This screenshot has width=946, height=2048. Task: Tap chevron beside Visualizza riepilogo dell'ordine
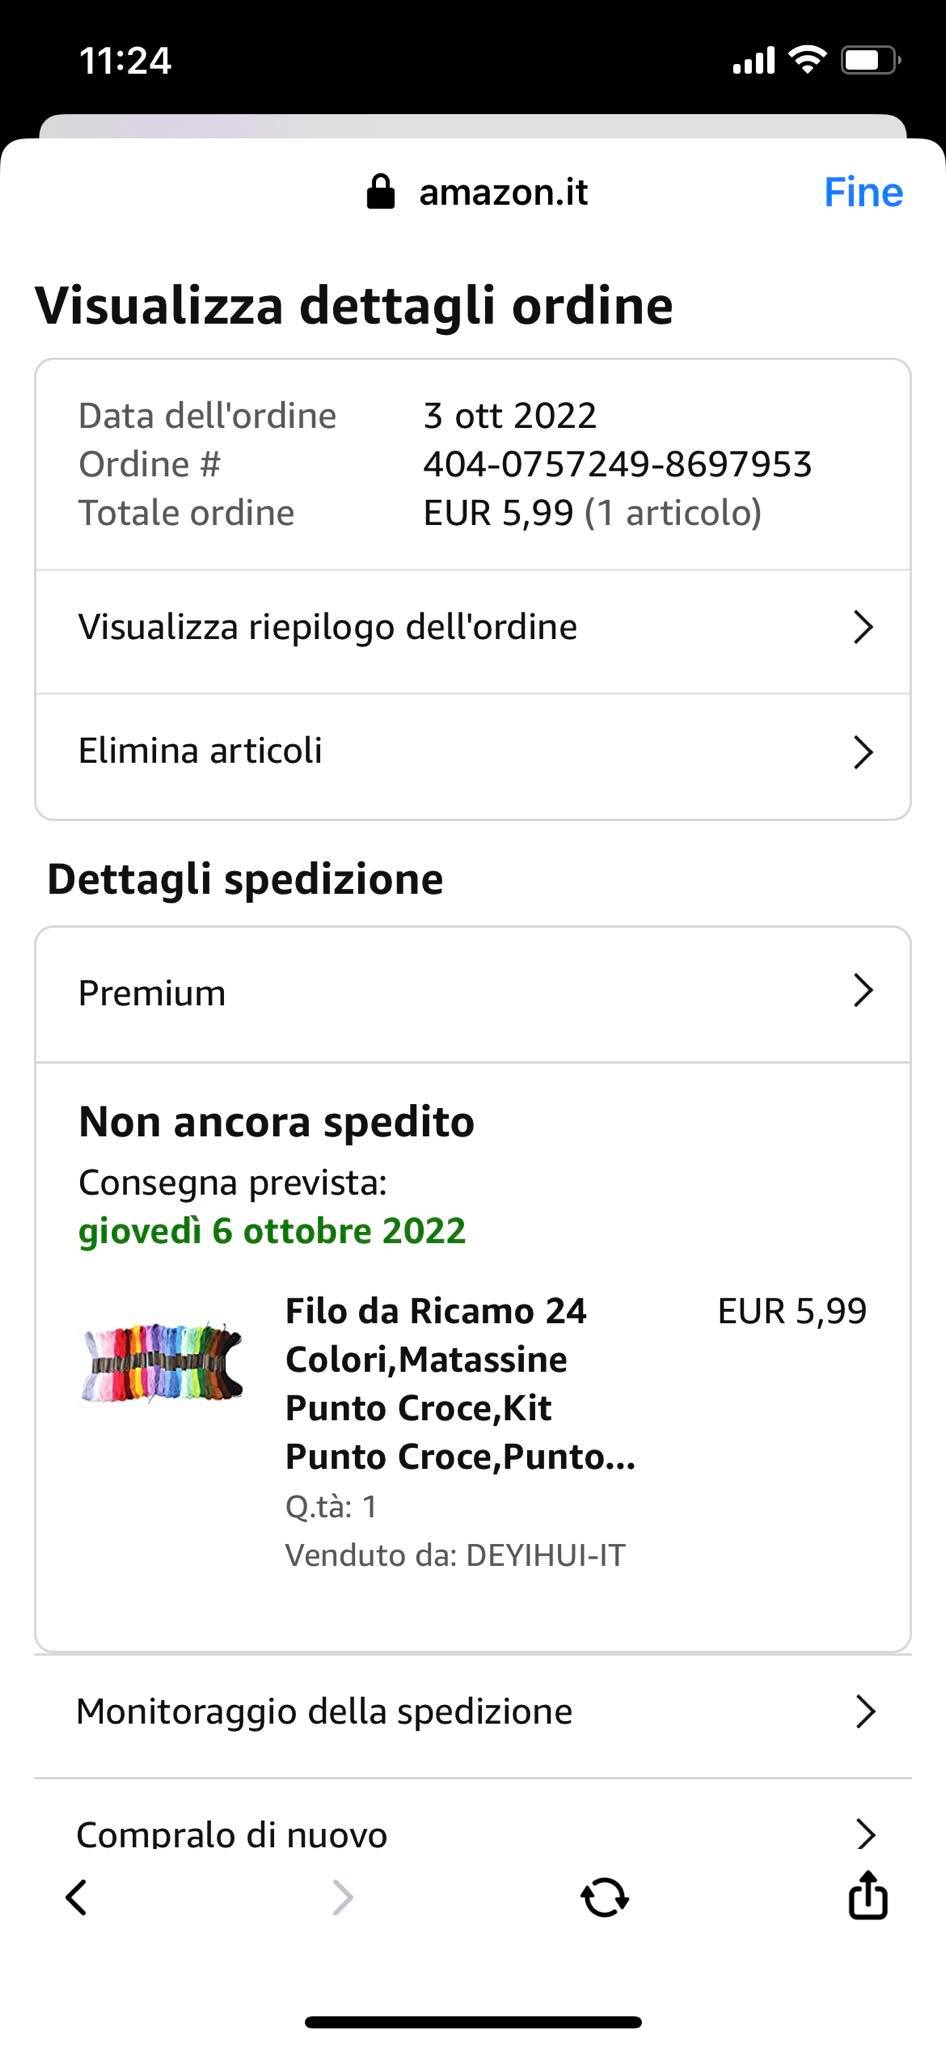(x=863, y=627)
